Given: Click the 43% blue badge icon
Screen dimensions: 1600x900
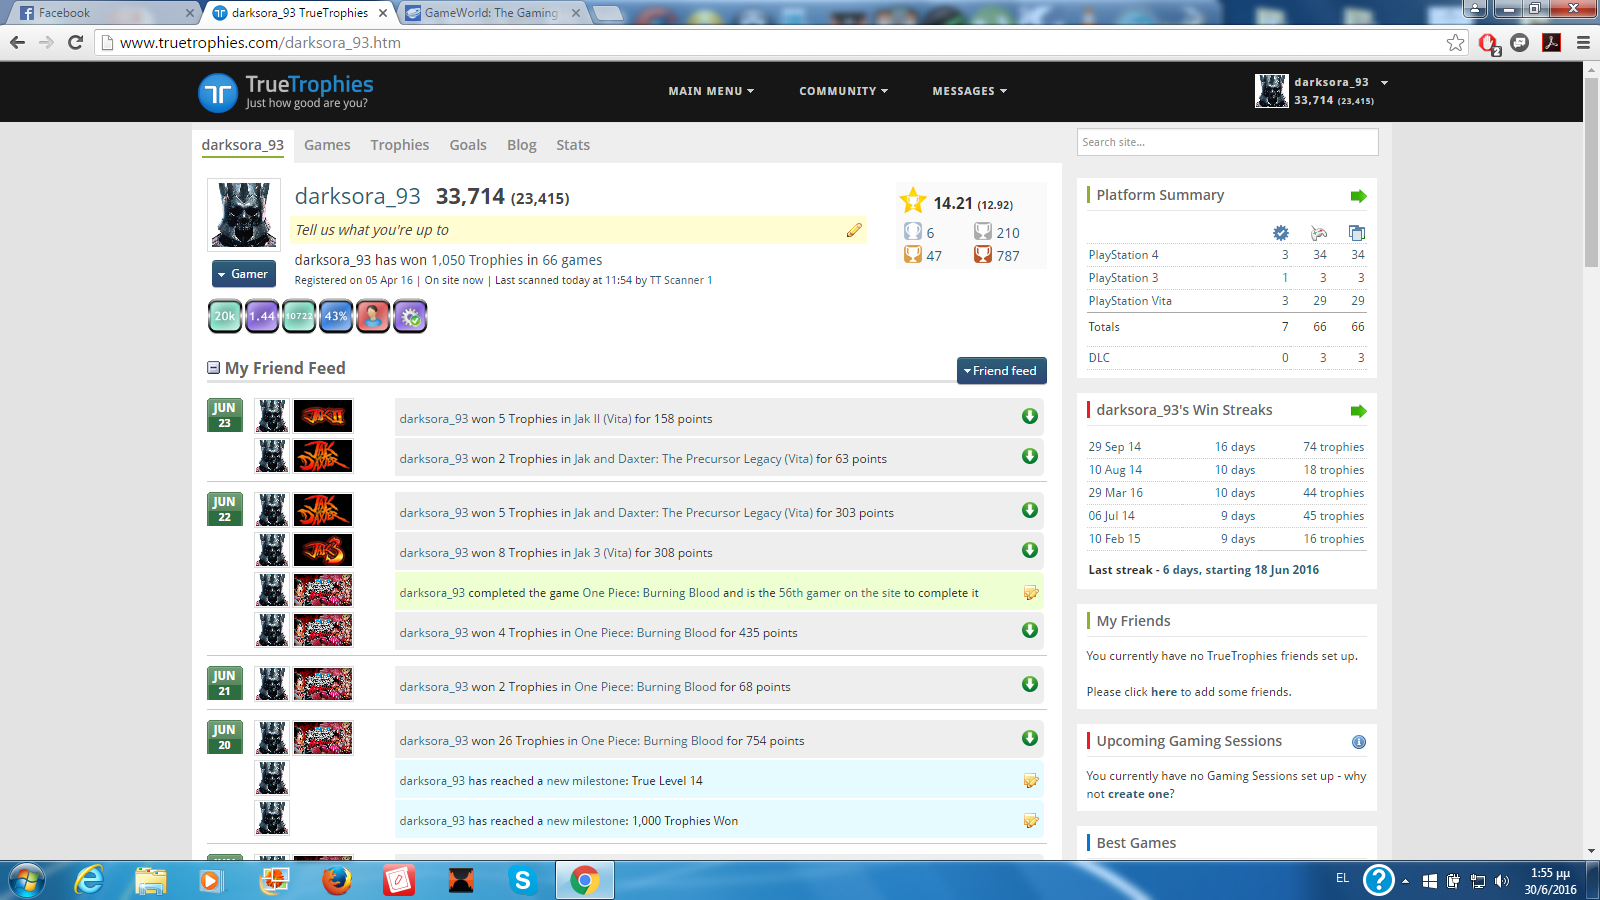Looking at the screenshot, I should click(336, 316).
